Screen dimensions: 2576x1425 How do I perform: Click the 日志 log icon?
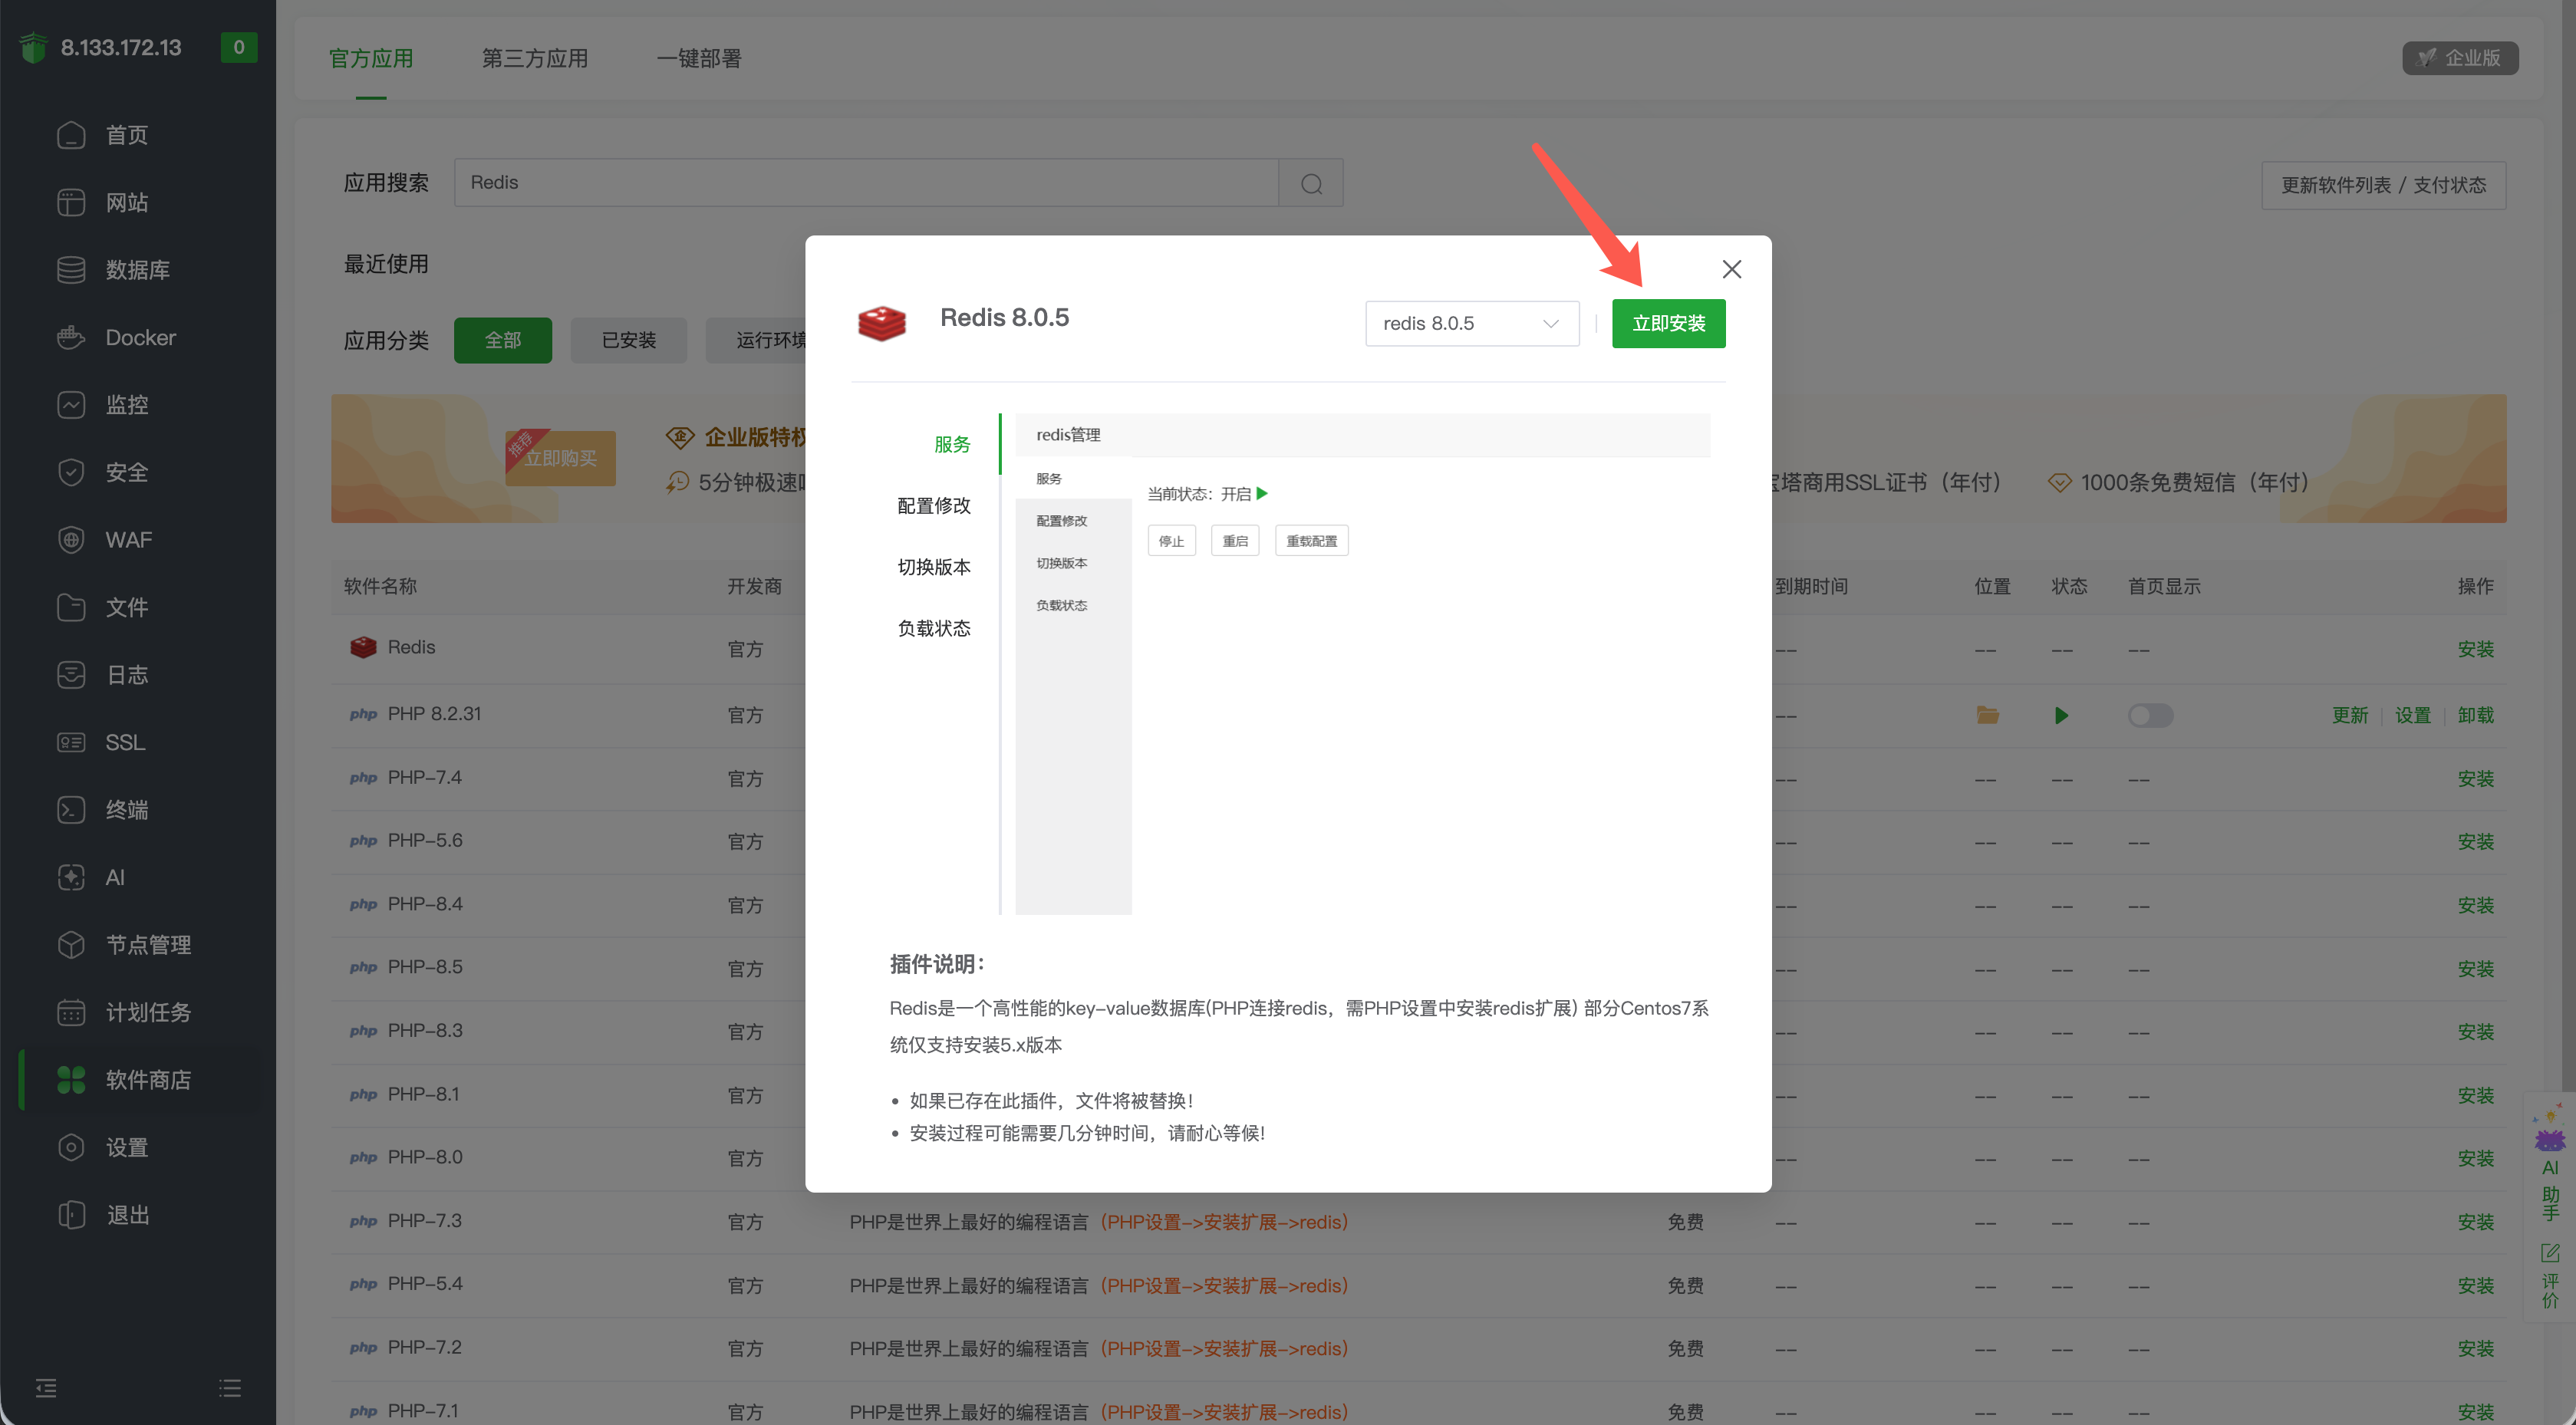pos(71,675)
